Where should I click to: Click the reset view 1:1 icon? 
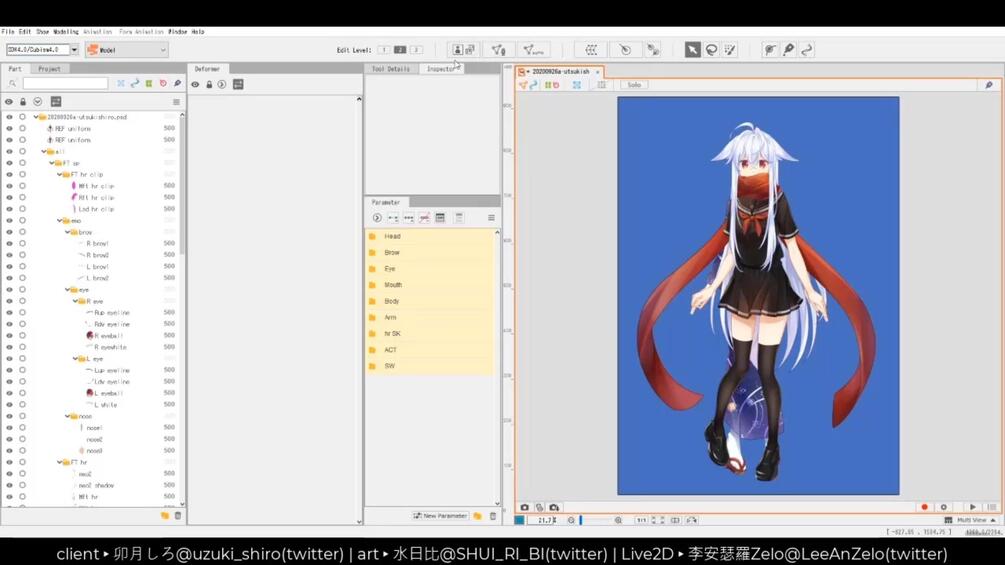[x=641, y=520]
